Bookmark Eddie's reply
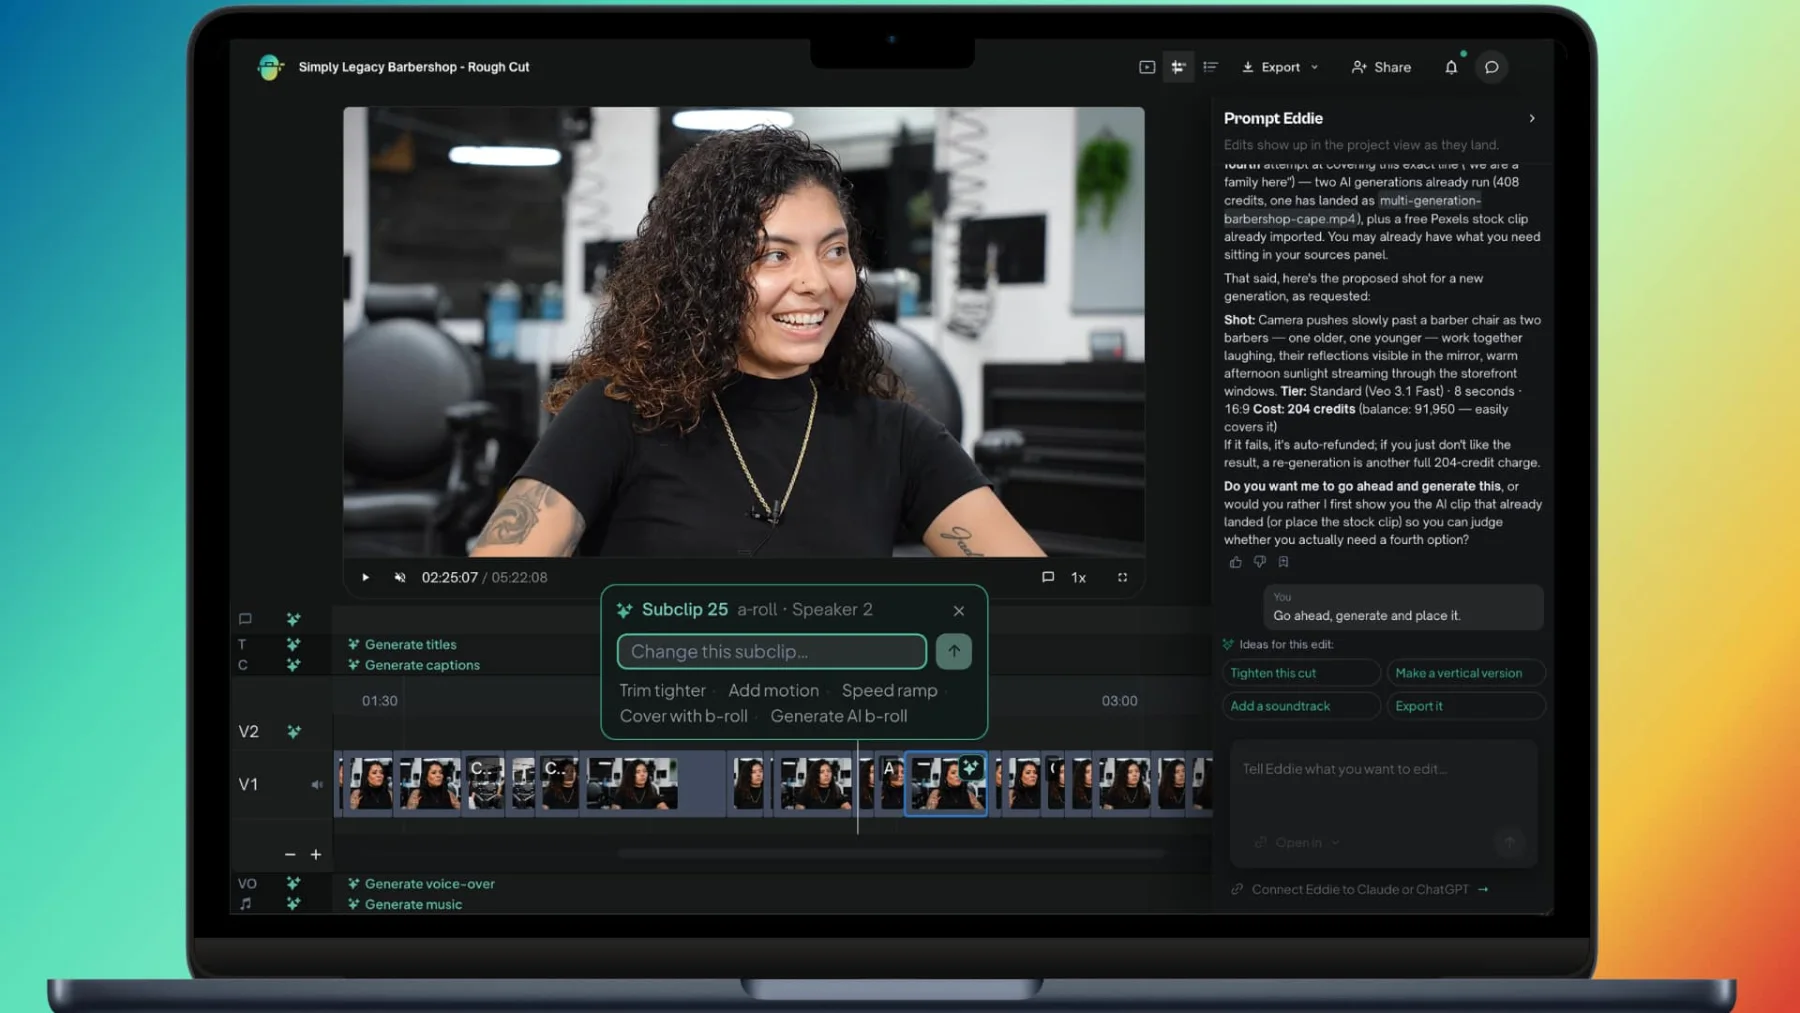The image size is (1800, 1013). 1284,562
